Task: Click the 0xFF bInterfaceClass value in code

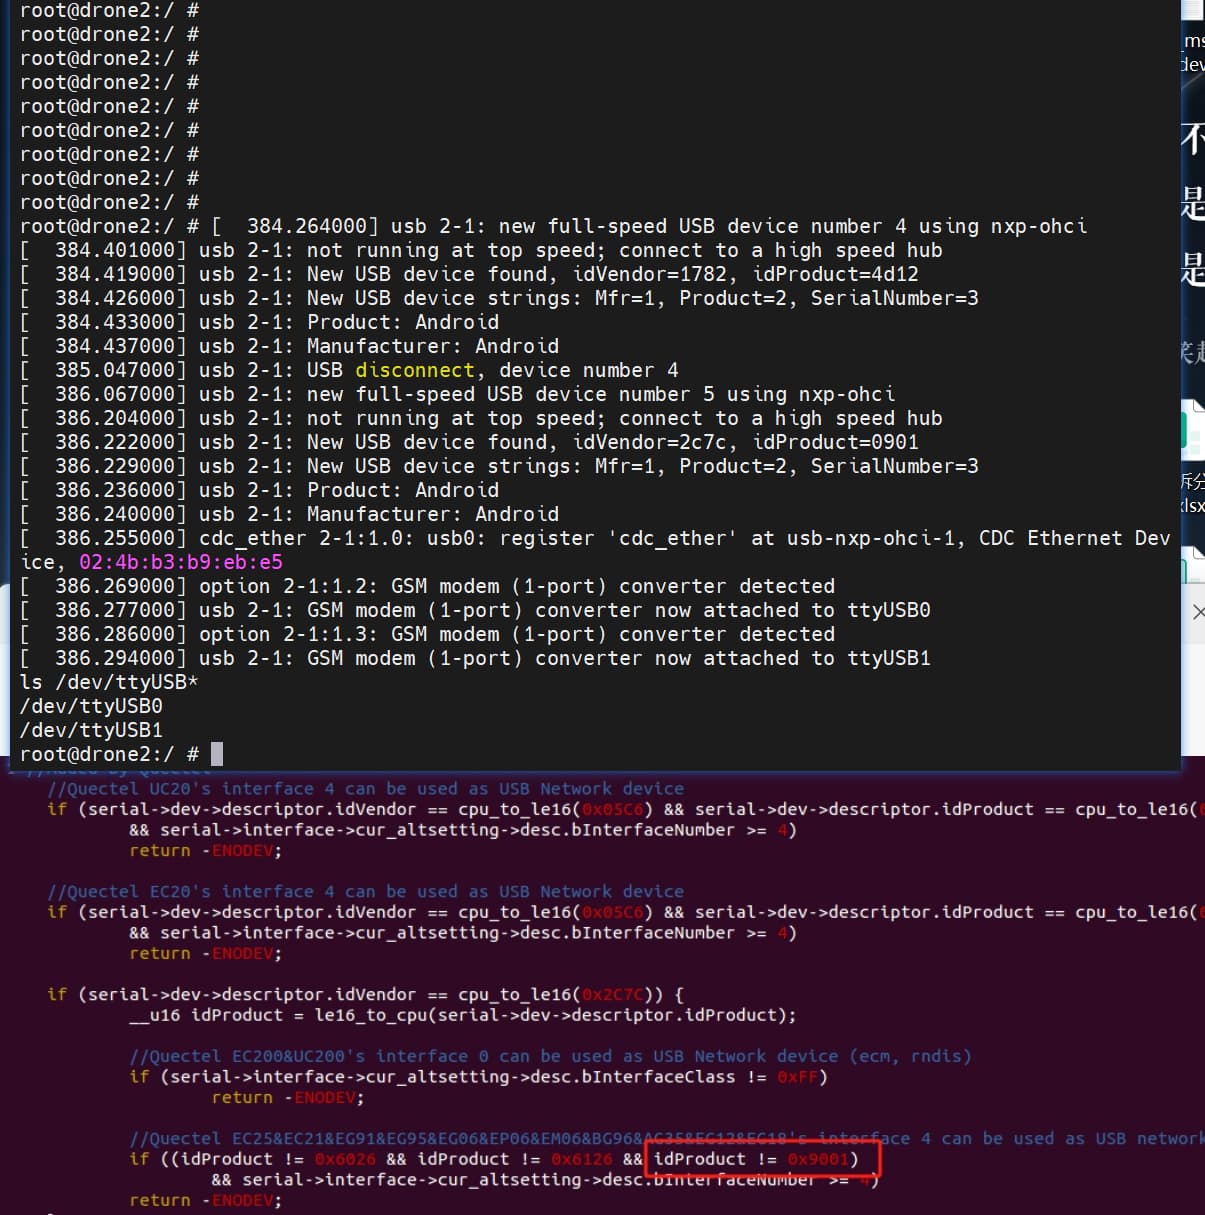Action: (797, 1077)
